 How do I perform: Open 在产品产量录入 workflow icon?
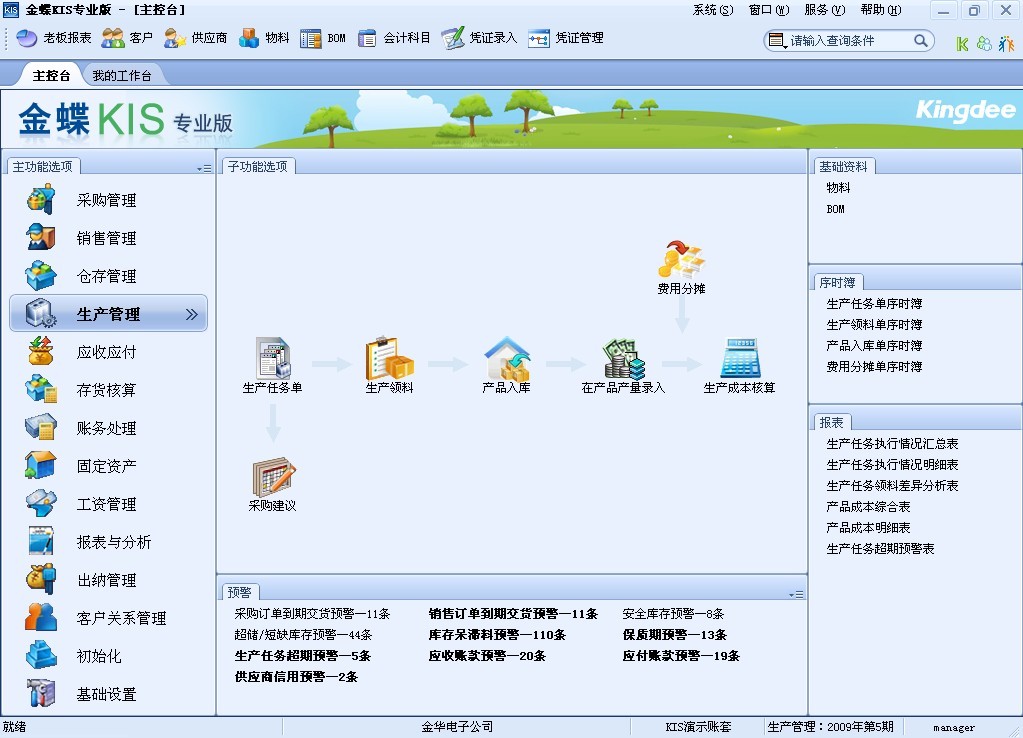[623, 358]
